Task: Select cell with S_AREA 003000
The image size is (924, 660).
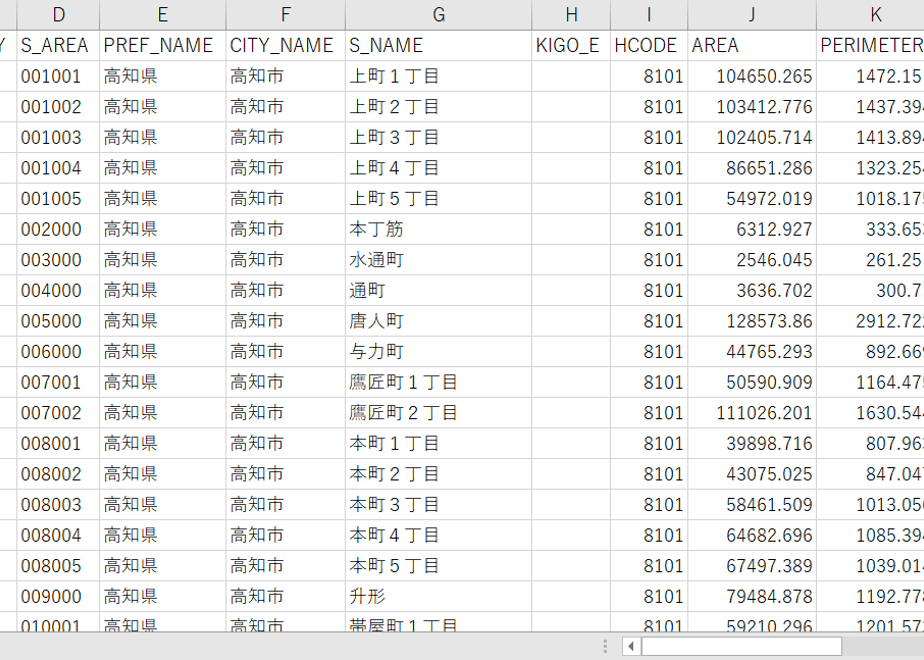Action: coord(58,260)
